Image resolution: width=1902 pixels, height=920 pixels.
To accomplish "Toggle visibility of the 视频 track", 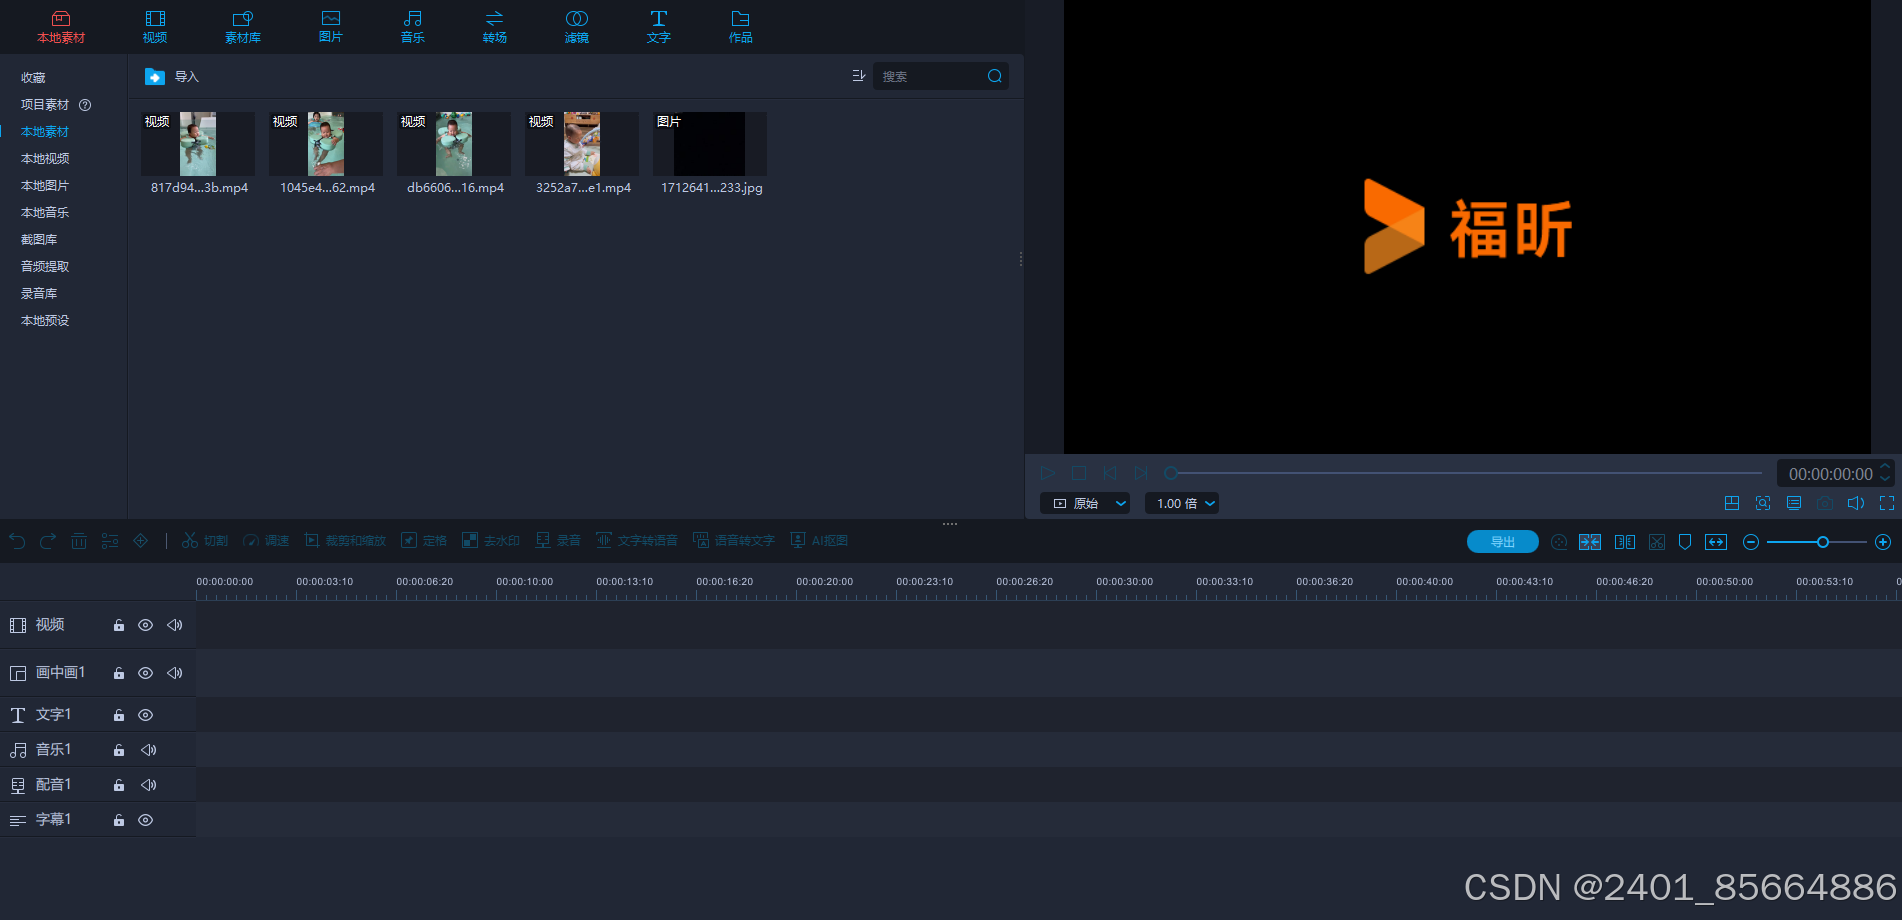I will point(145,625).
